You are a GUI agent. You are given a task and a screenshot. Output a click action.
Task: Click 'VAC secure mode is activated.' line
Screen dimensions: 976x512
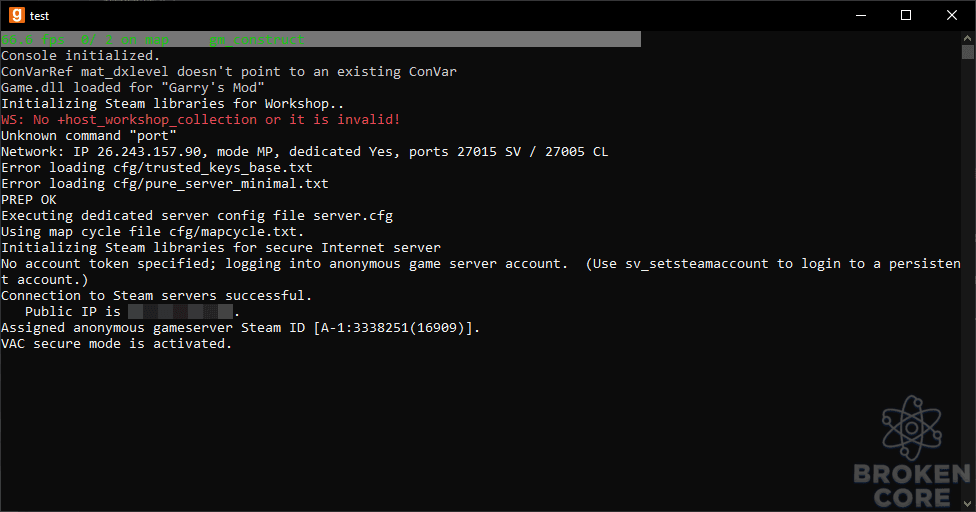(x=116, y=344)
